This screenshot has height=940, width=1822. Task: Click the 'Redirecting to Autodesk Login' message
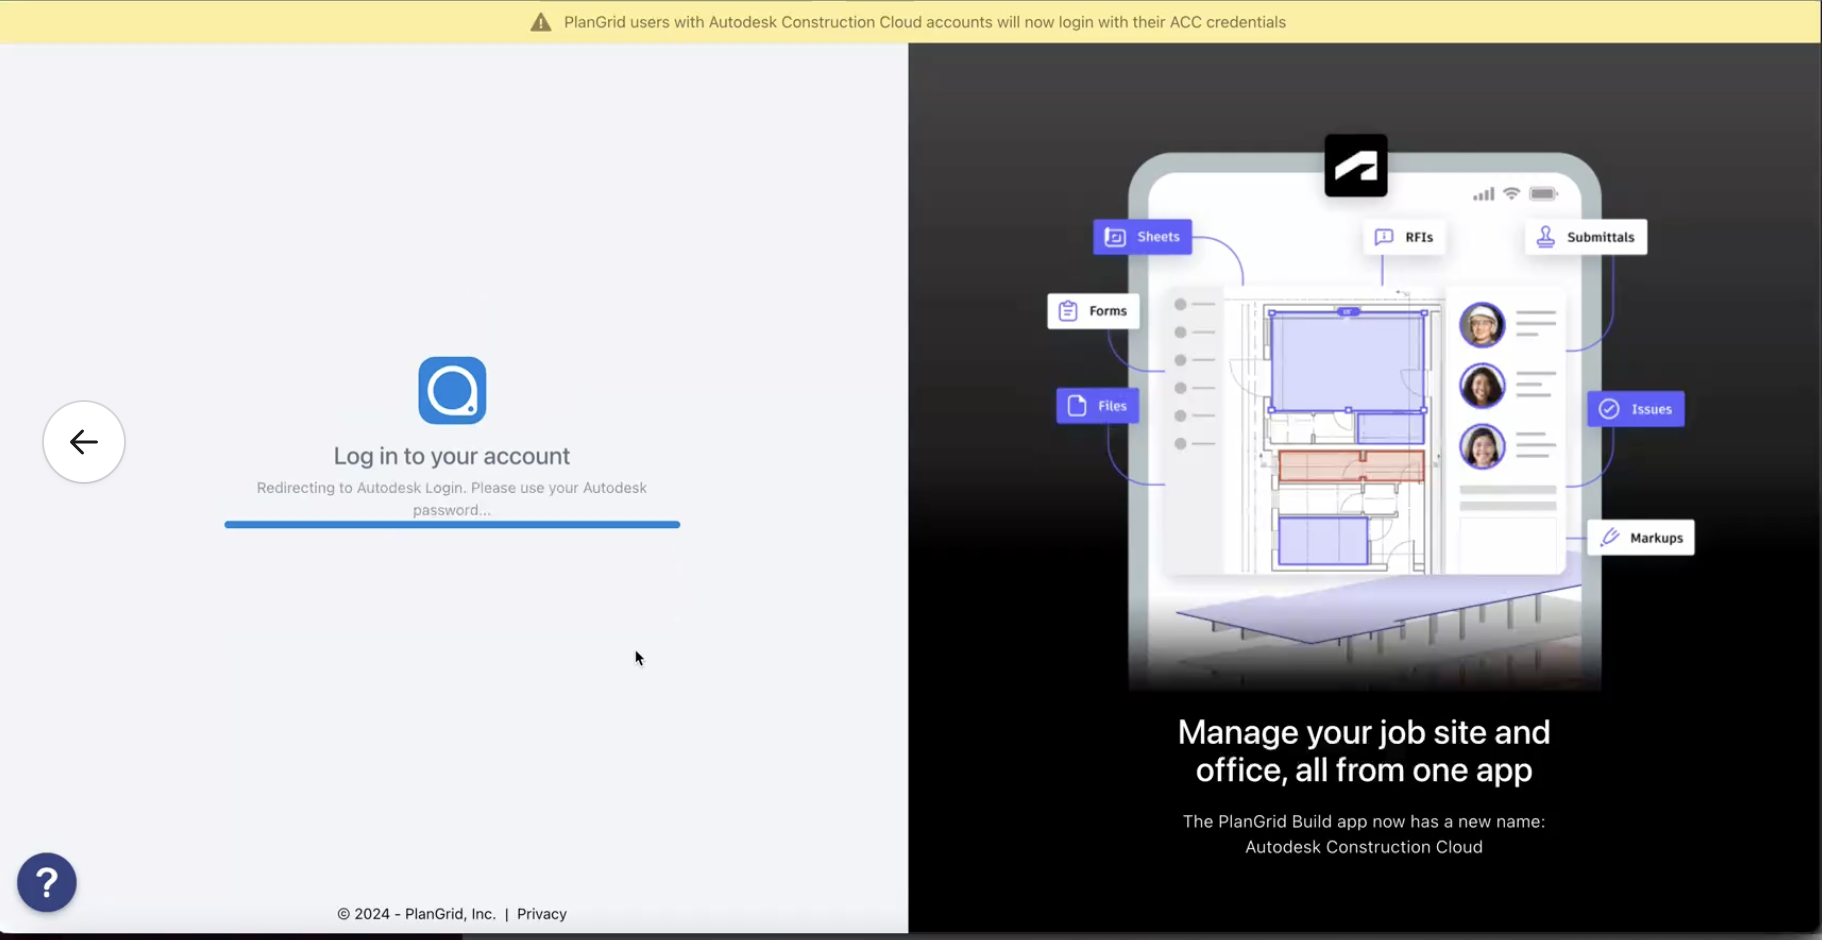[452, 498]
